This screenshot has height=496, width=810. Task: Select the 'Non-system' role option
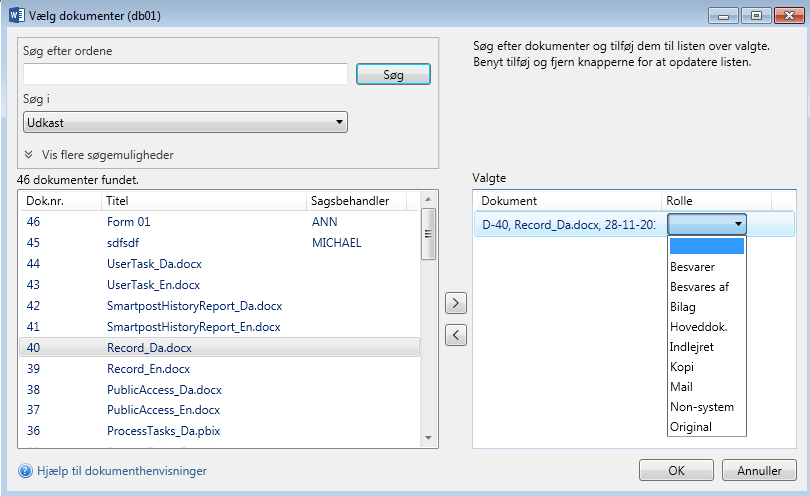701,407
